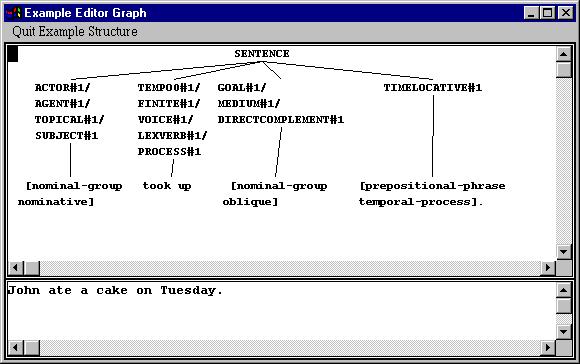
Task: Click in the 'John ate a cake' text field
Action: [x=281, y=311]
